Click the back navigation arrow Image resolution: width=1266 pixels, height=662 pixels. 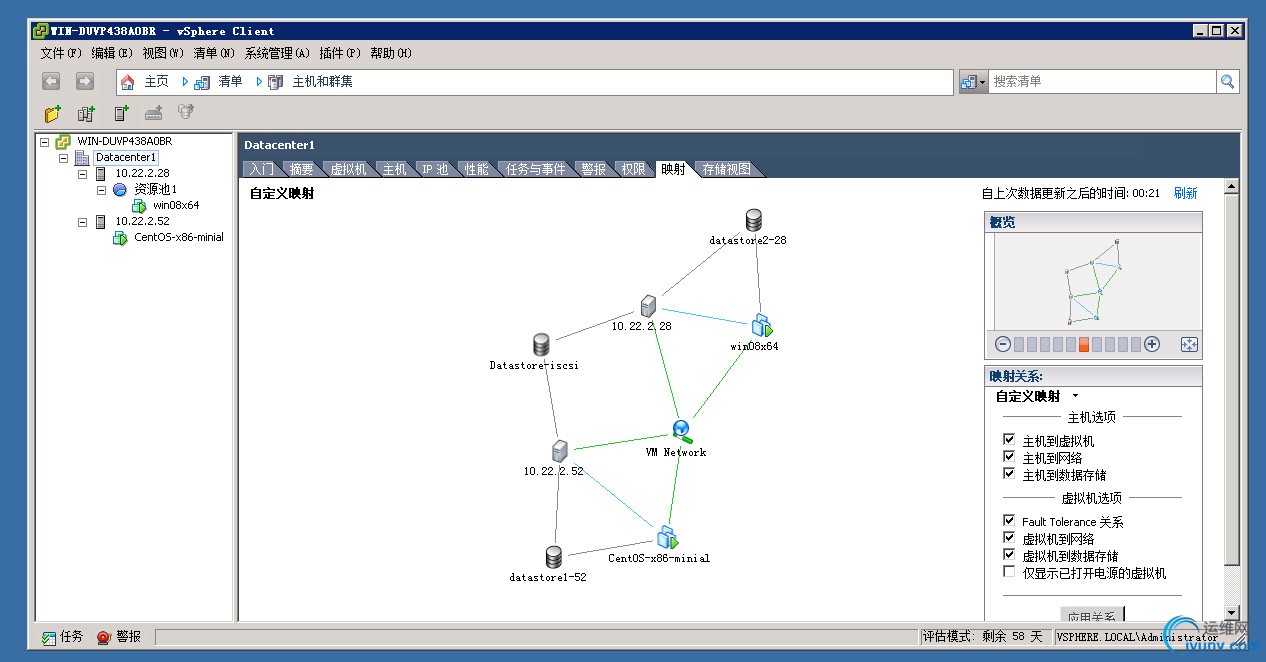[x=51, y=82]
